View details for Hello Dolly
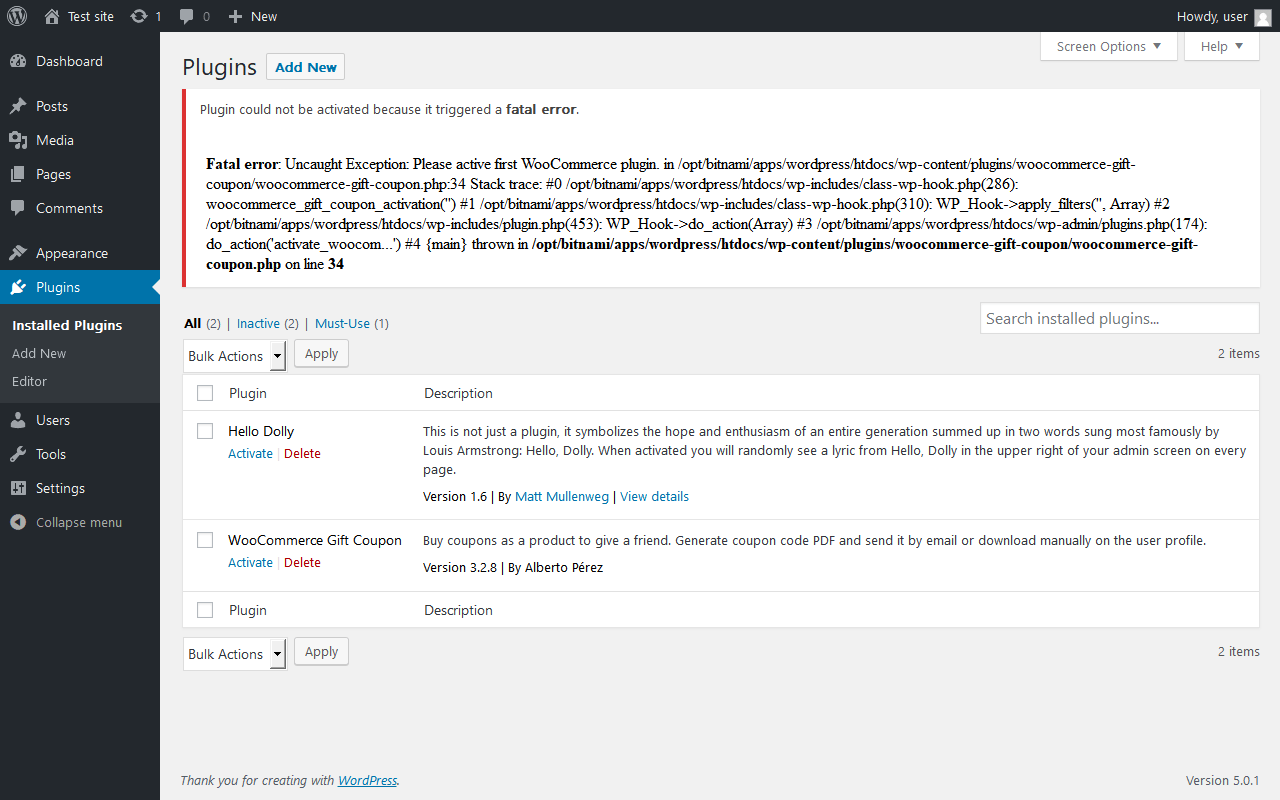Screen dimensions: 1280x800 coord(654,496)
